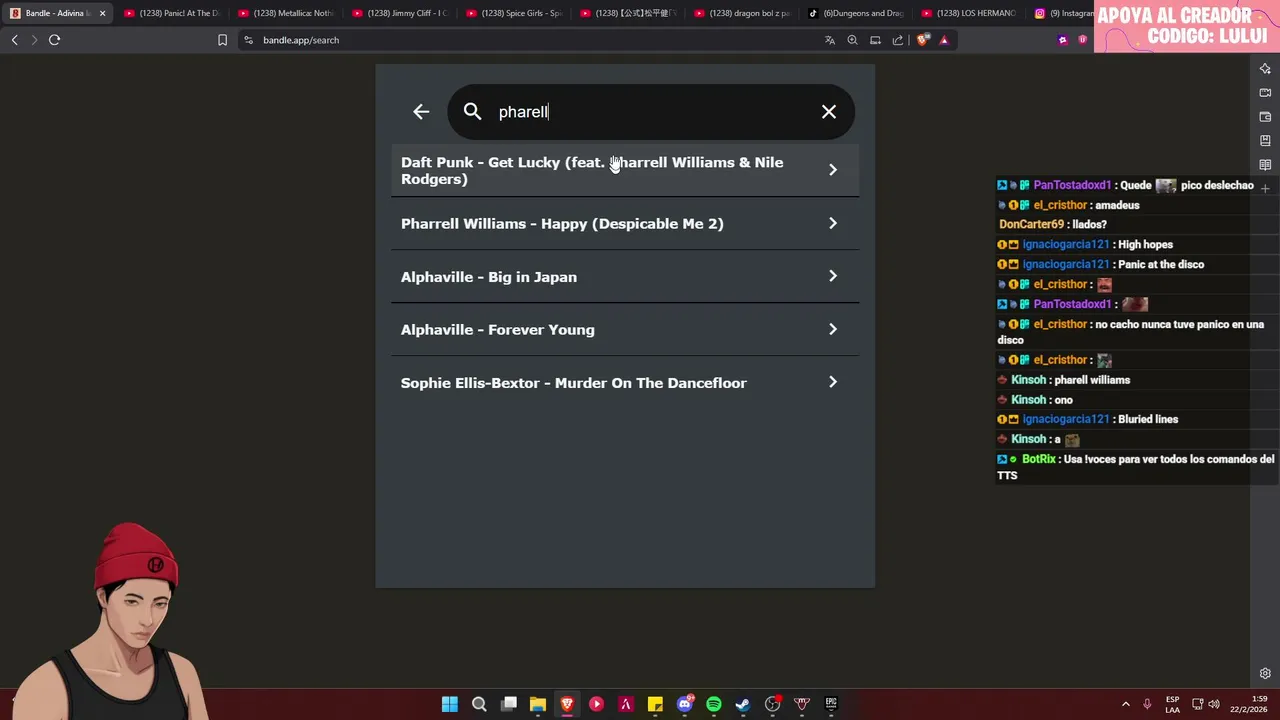Image resolution: width=1280 pixels, height=720 pixels.
Task: Close the Bandle browser tab
Action: pos(102,13)
